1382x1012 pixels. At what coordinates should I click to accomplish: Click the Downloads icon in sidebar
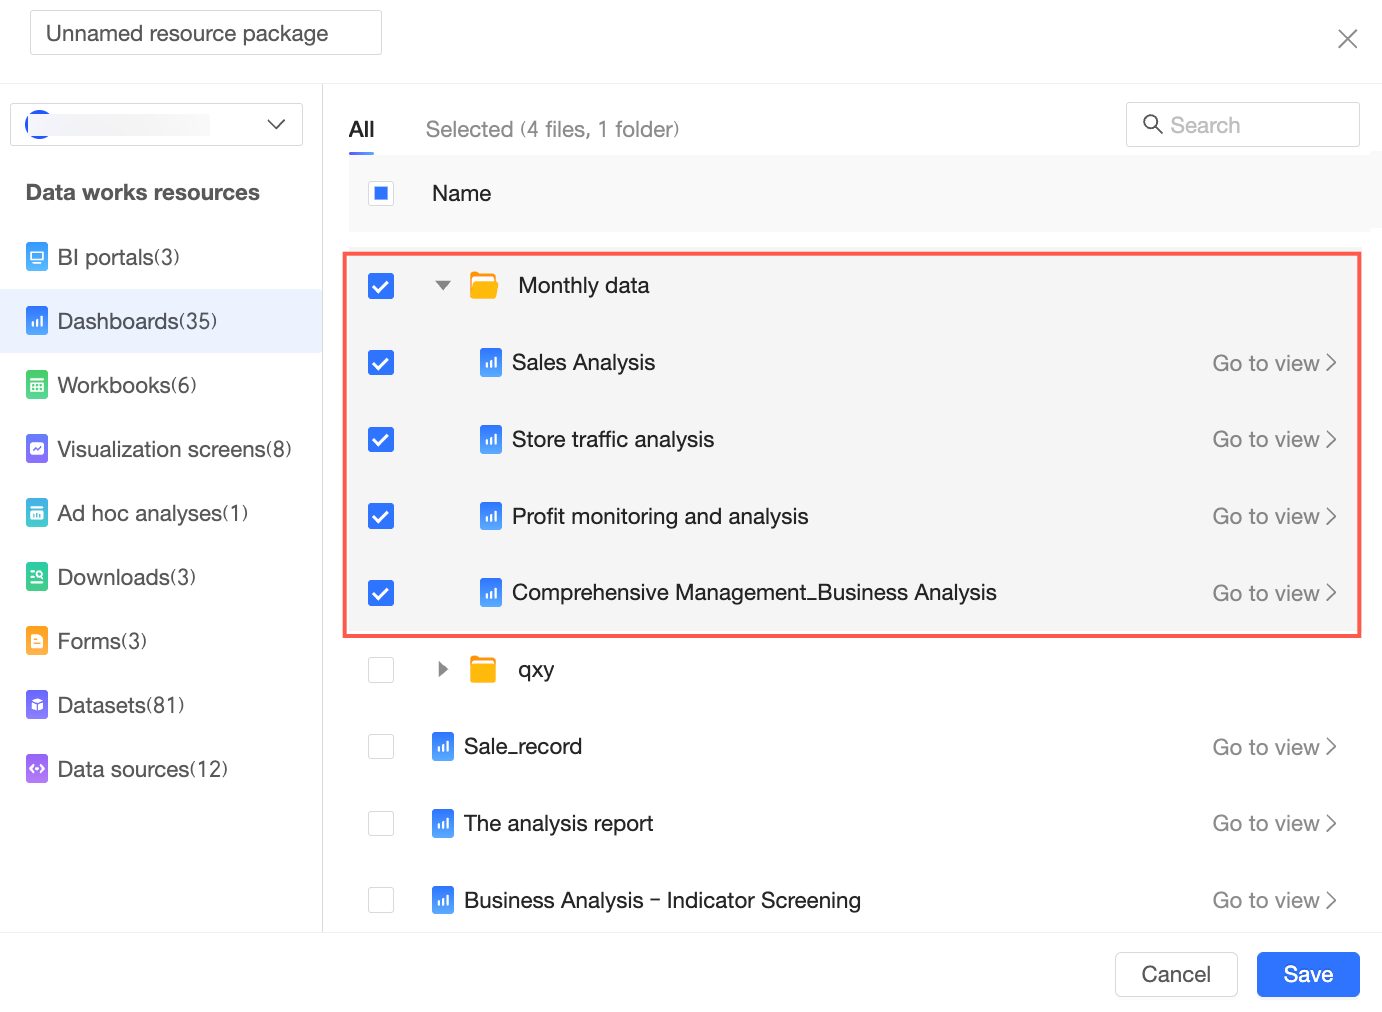pos(37,577)
